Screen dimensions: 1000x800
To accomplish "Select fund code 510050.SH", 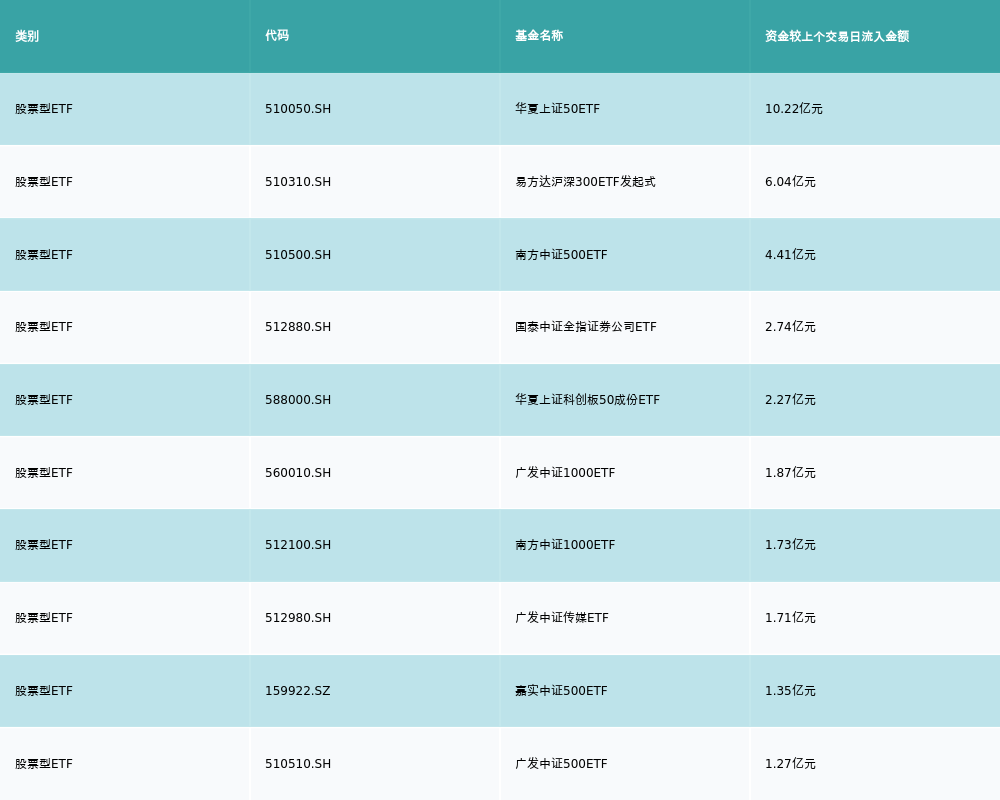I will pos(298,109).
